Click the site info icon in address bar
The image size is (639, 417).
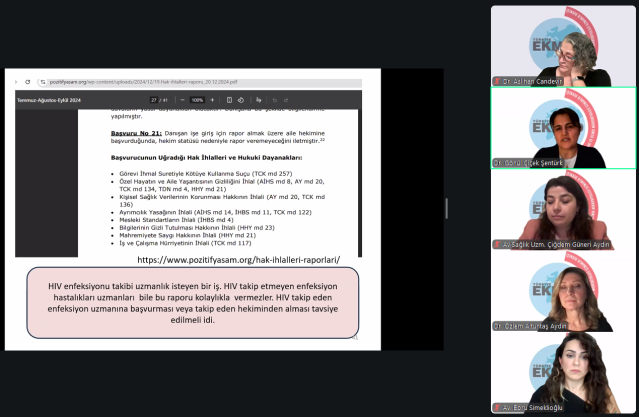(42, 82)
